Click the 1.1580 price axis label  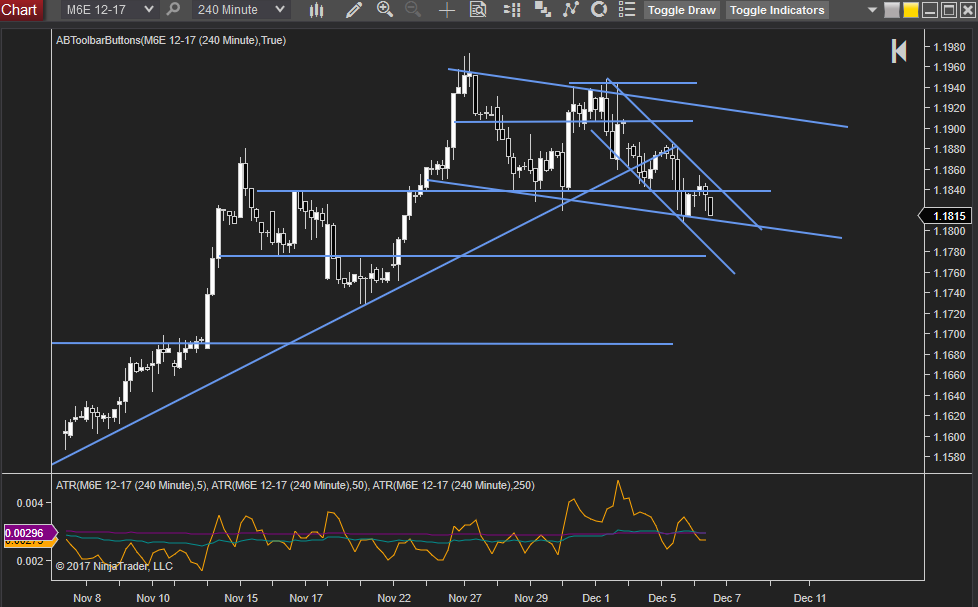coord(949,457)
